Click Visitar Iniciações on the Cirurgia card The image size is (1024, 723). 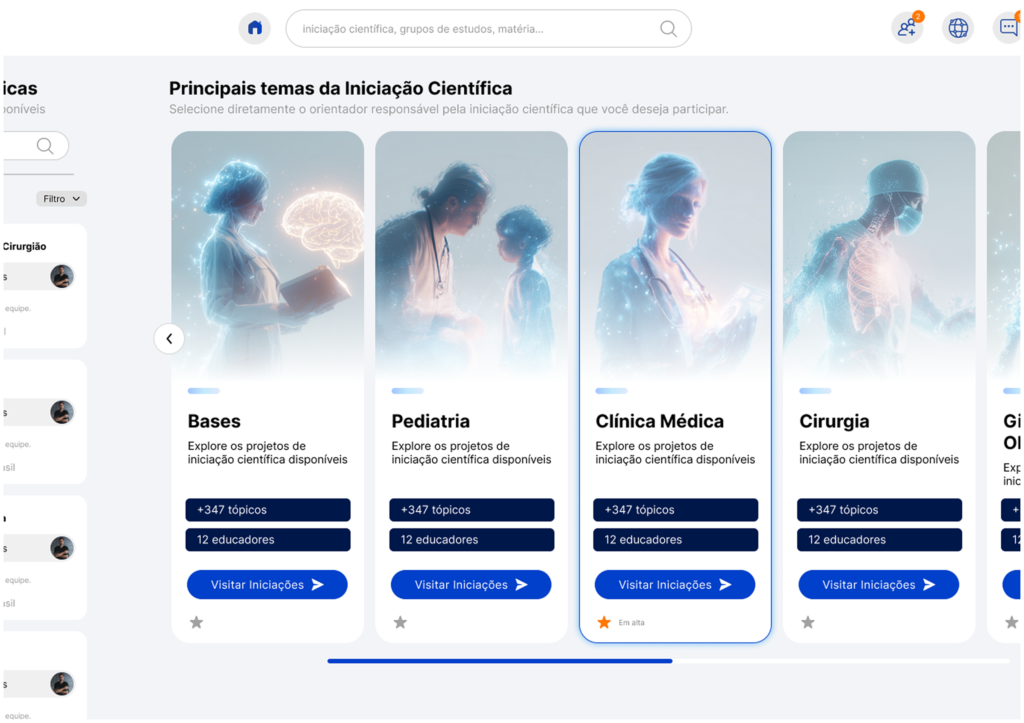click(879, 585)
